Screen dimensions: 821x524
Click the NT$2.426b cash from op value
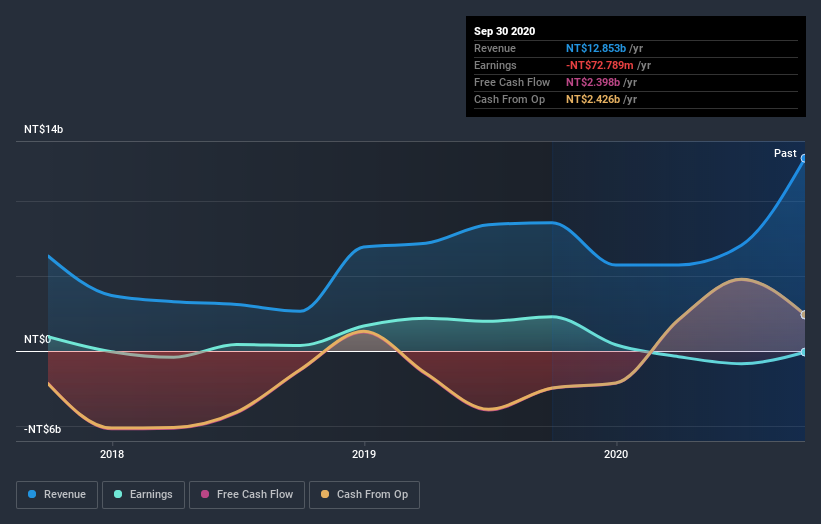pos(593,99)
